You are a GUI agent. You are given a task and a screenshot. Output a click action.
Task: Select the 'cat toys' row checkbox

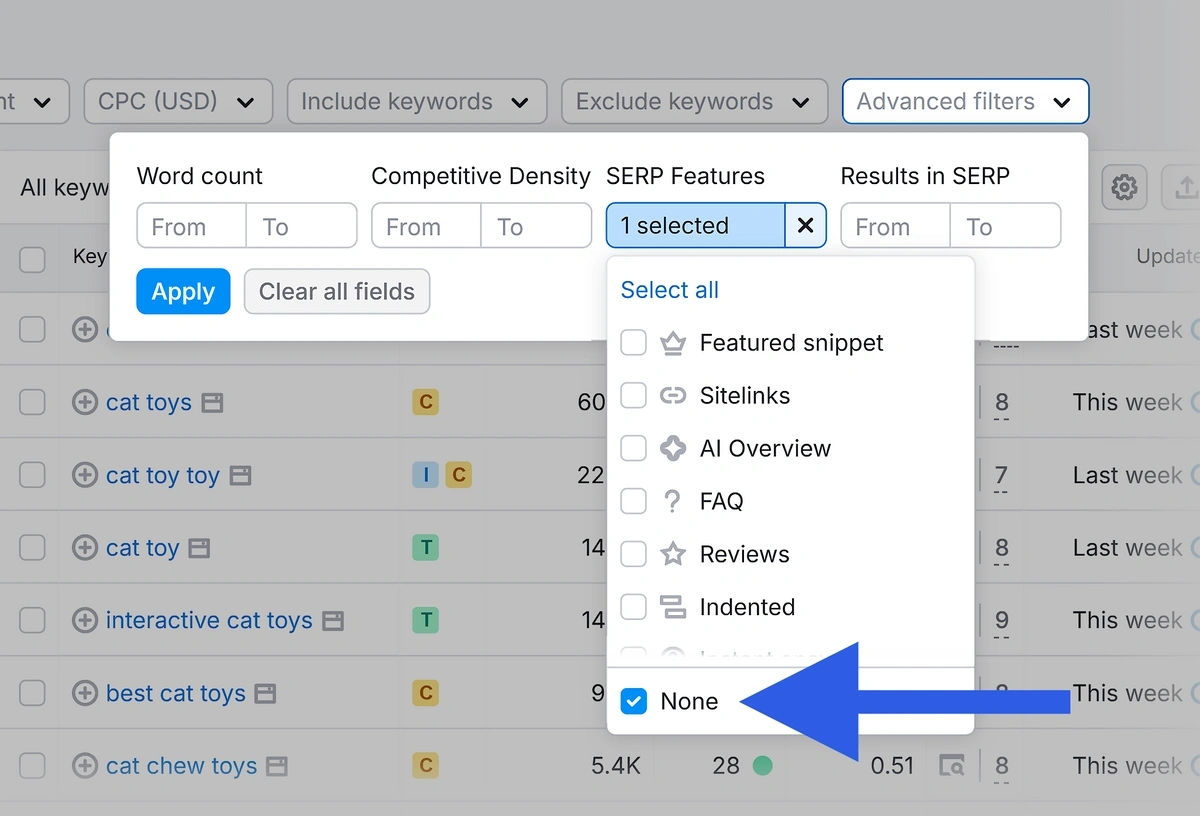[x=33, y=402]
